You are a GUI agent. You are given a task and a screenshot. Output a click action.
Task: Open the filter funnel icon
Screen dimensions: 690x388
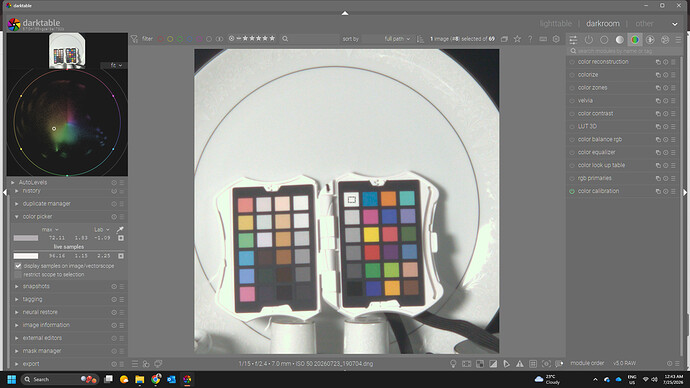[135, 39]
